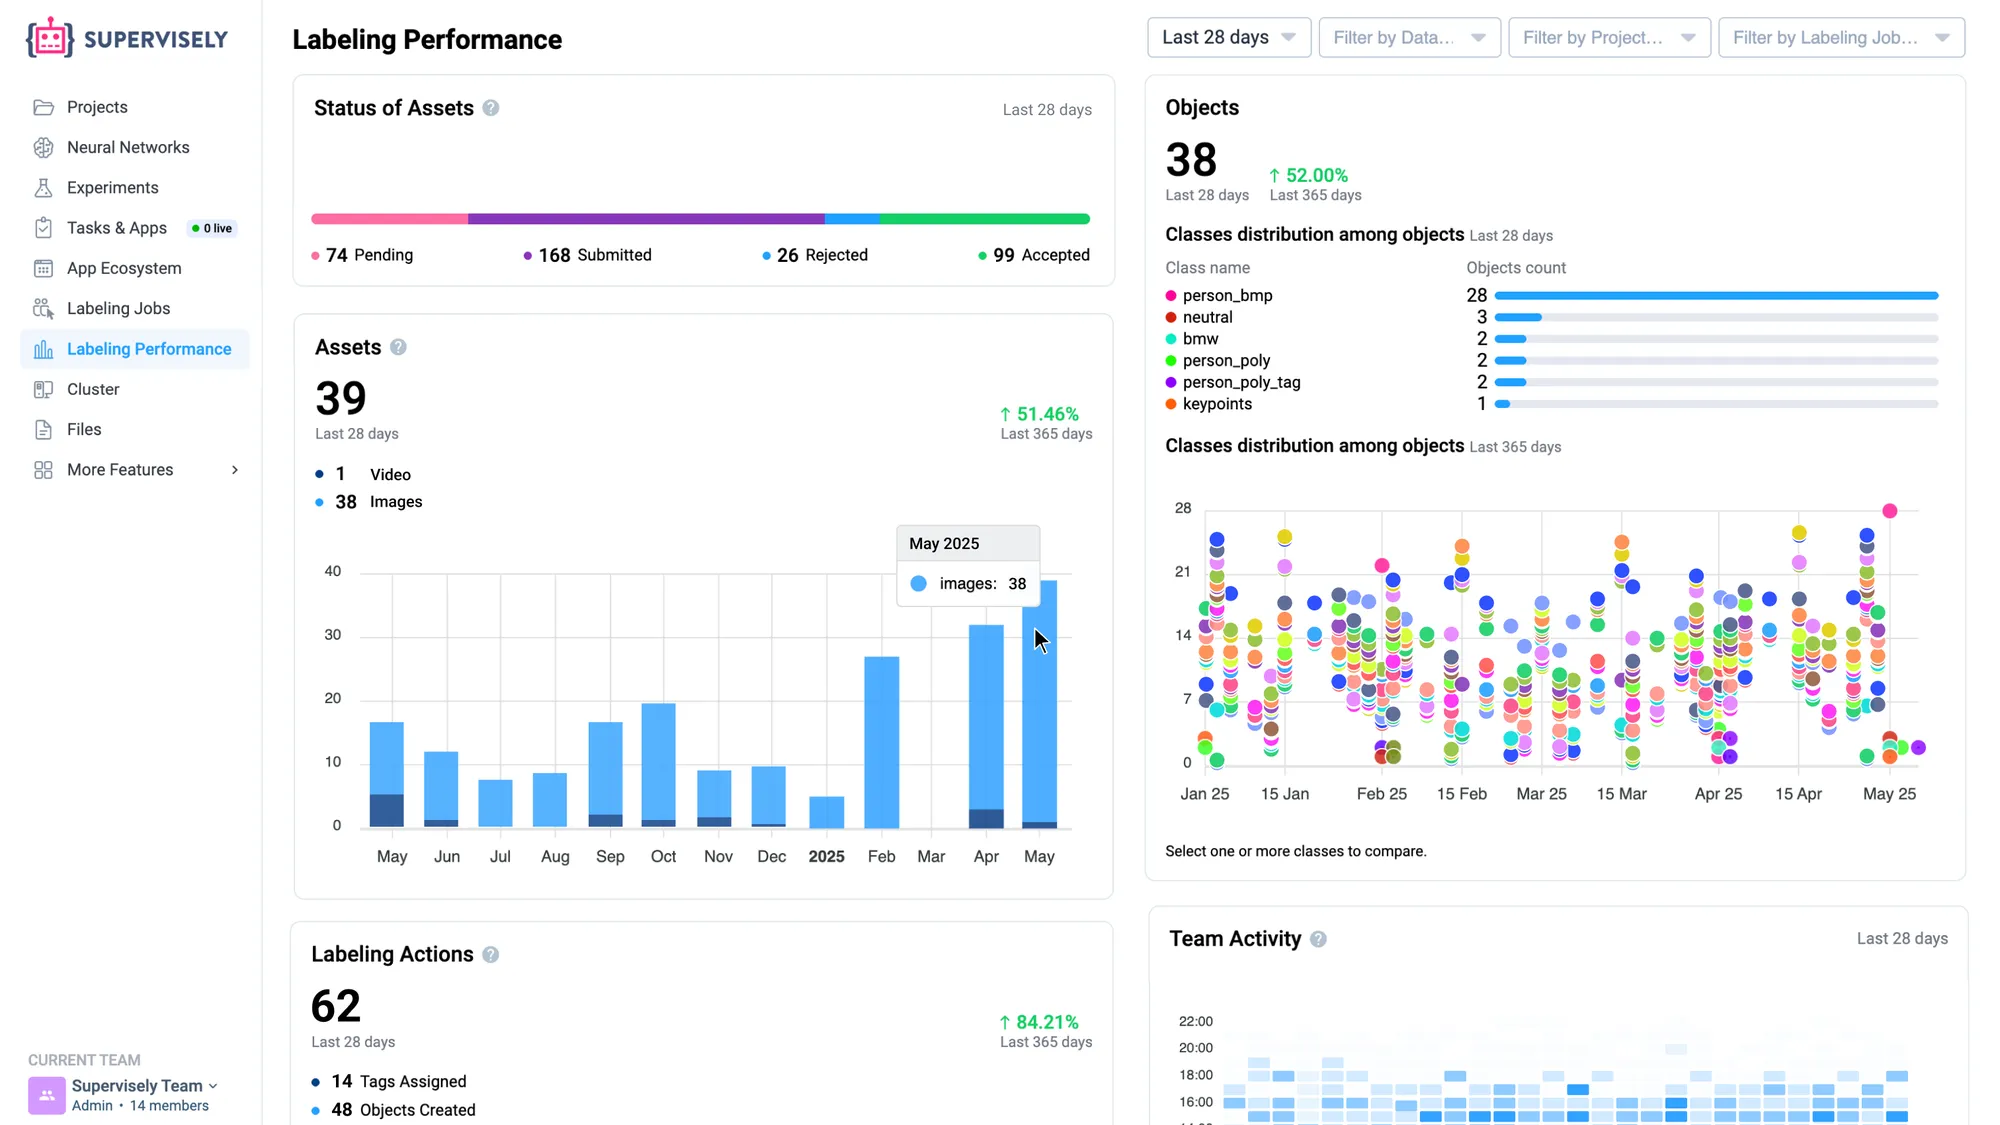Click the Labeling Jobs icon
The width and height of the screenshot is (2000, 1125).
(x=43, y=308)
